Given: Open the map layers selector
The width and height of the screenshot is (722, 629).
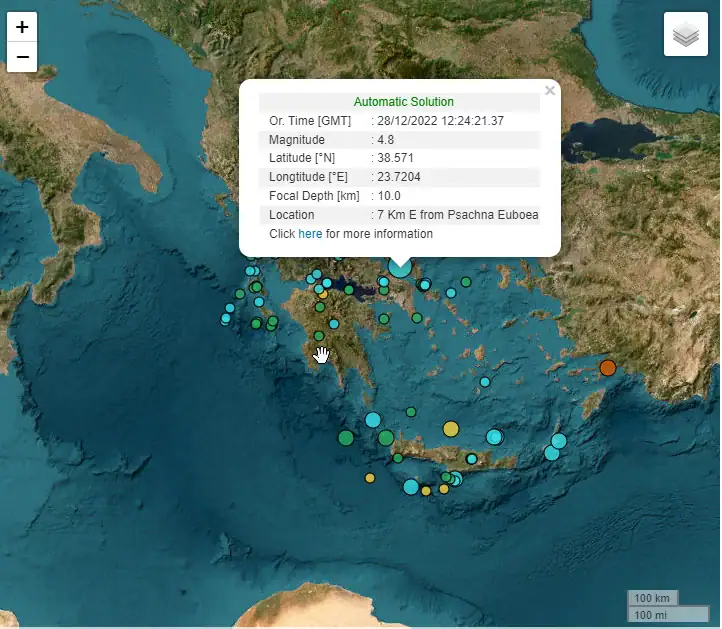Looking at the screenshot, I should coord(685,36).
